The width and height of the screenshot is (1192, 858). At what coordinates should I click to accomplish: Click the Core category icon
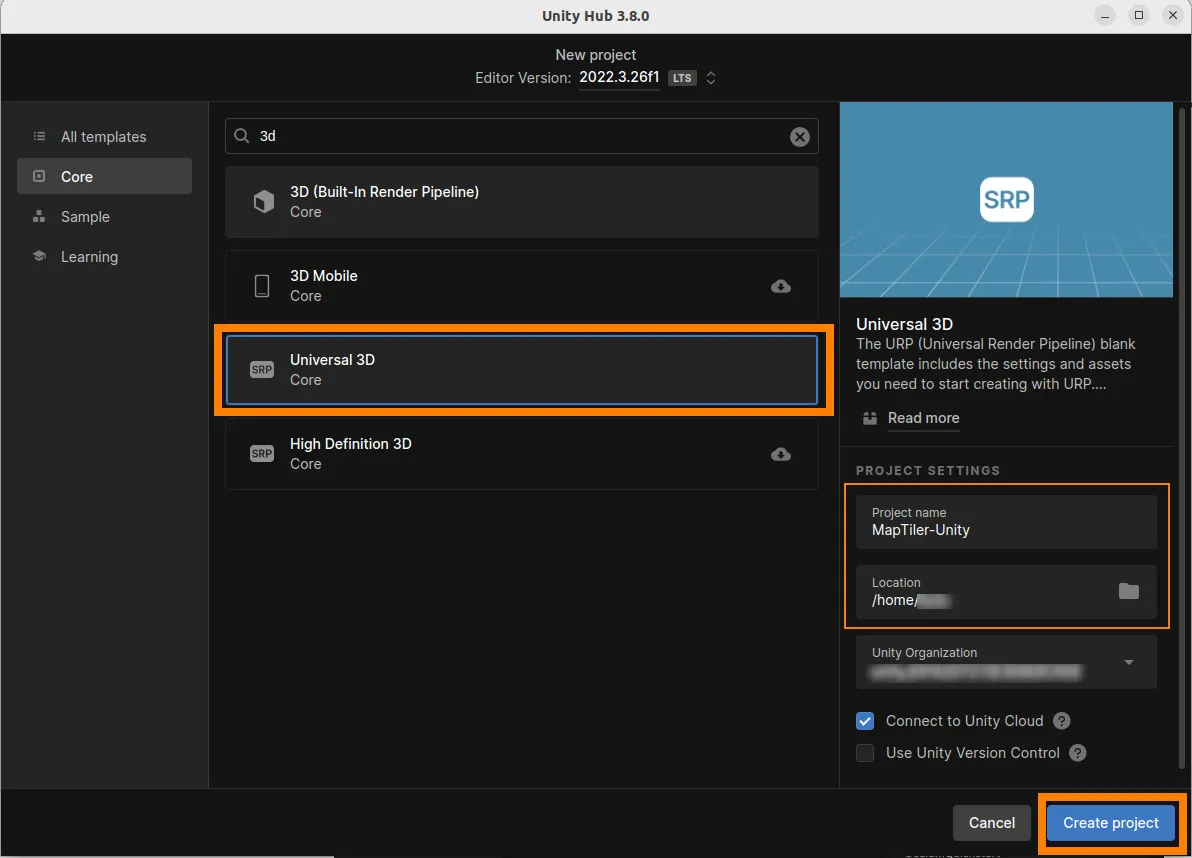[39, 176]
